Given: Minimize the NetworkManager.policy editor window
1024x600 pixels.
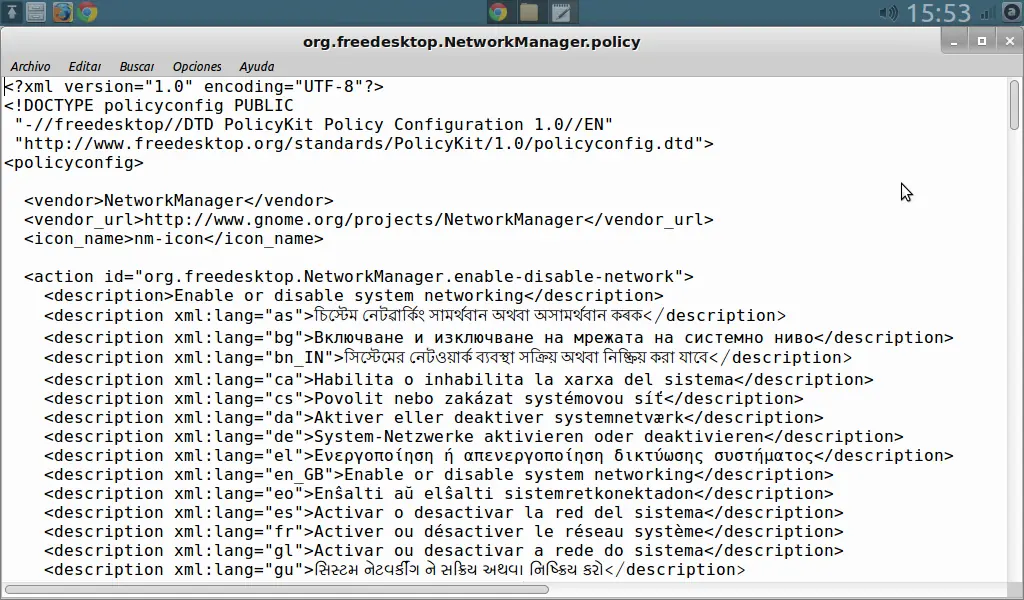Looking at the screenshot, I should pos(954,41).
